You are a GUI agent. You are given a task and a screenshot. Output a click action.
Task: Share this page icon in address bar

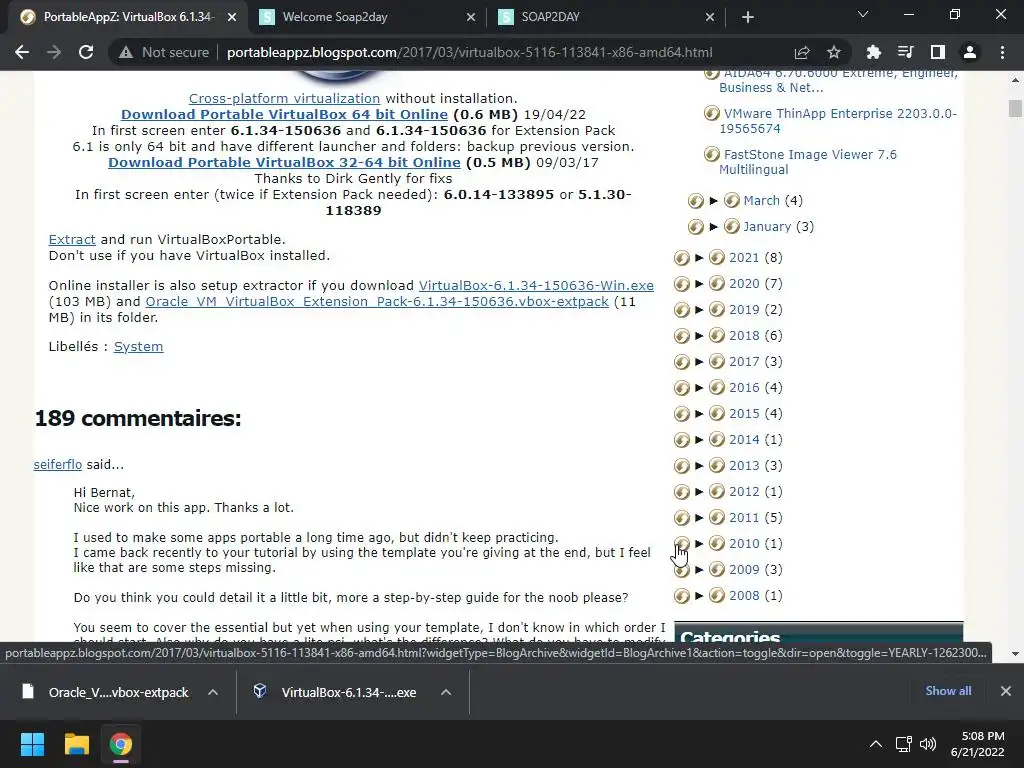click(802, 52)
